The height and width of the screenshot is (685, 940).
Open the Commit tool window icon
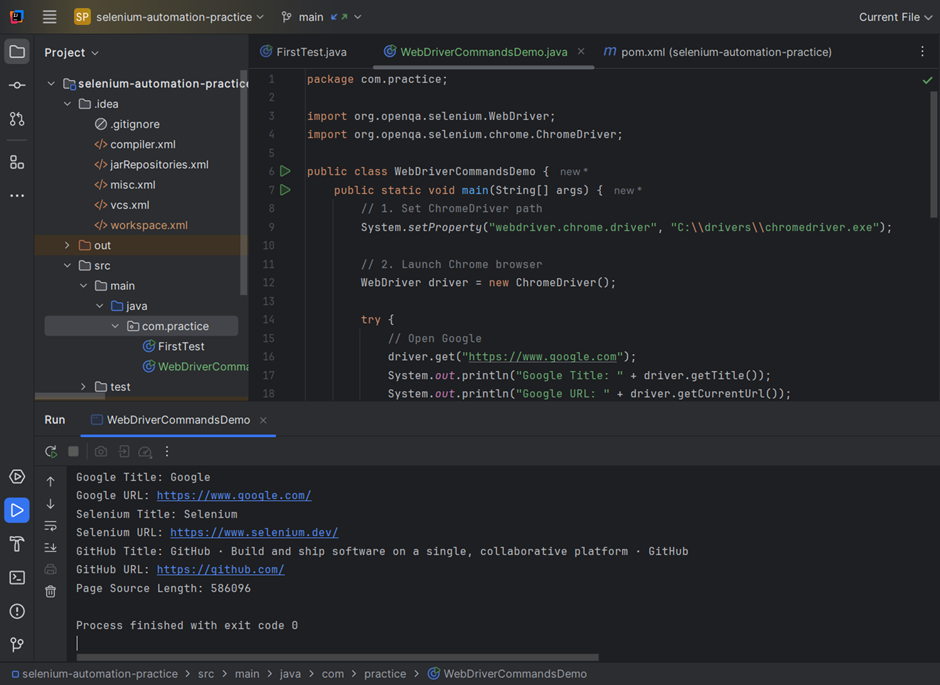click(x=17, y=85)
